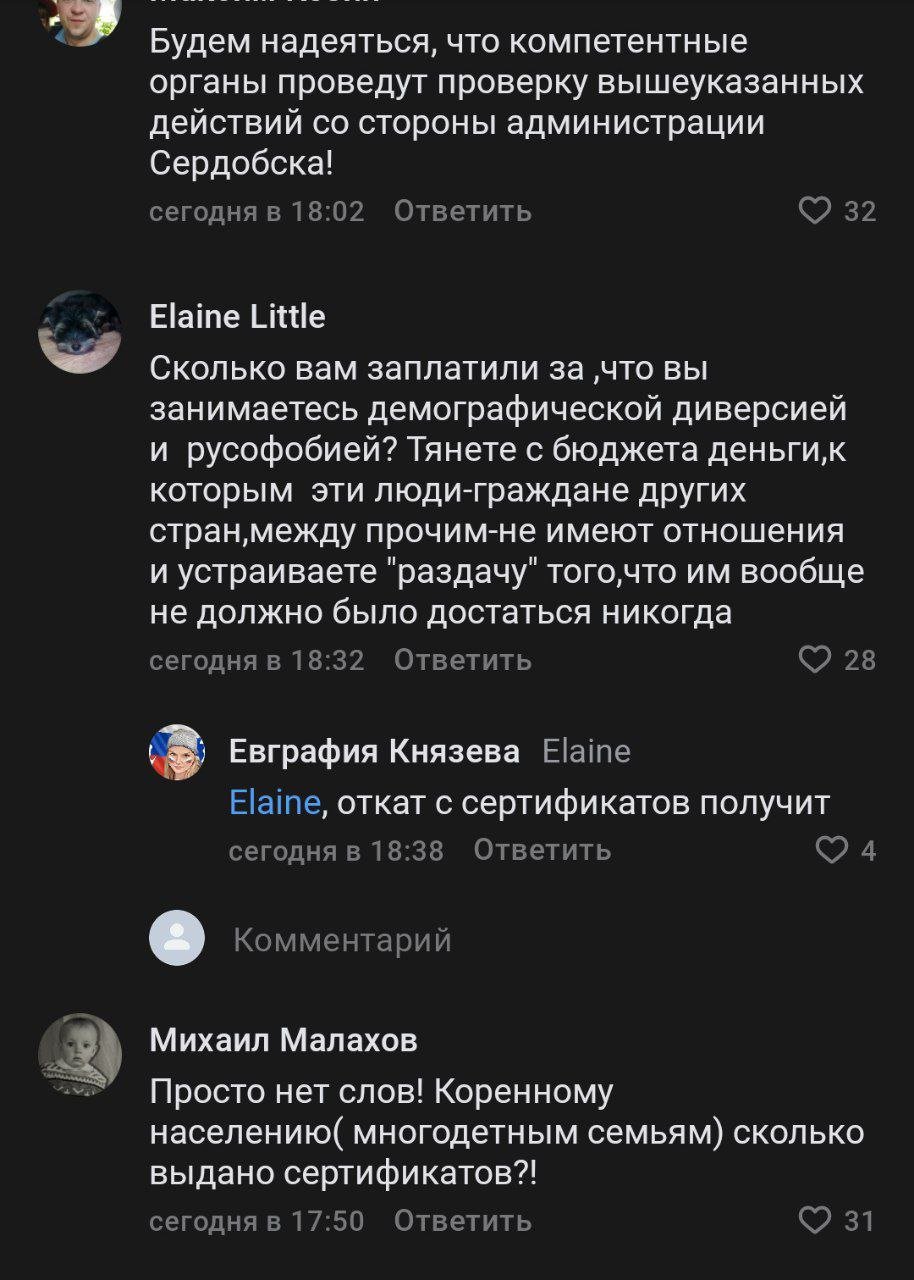Open Евграфия Князева's avatar
The width and height of the screenshot is (914, 1280).
coord(177,752)
